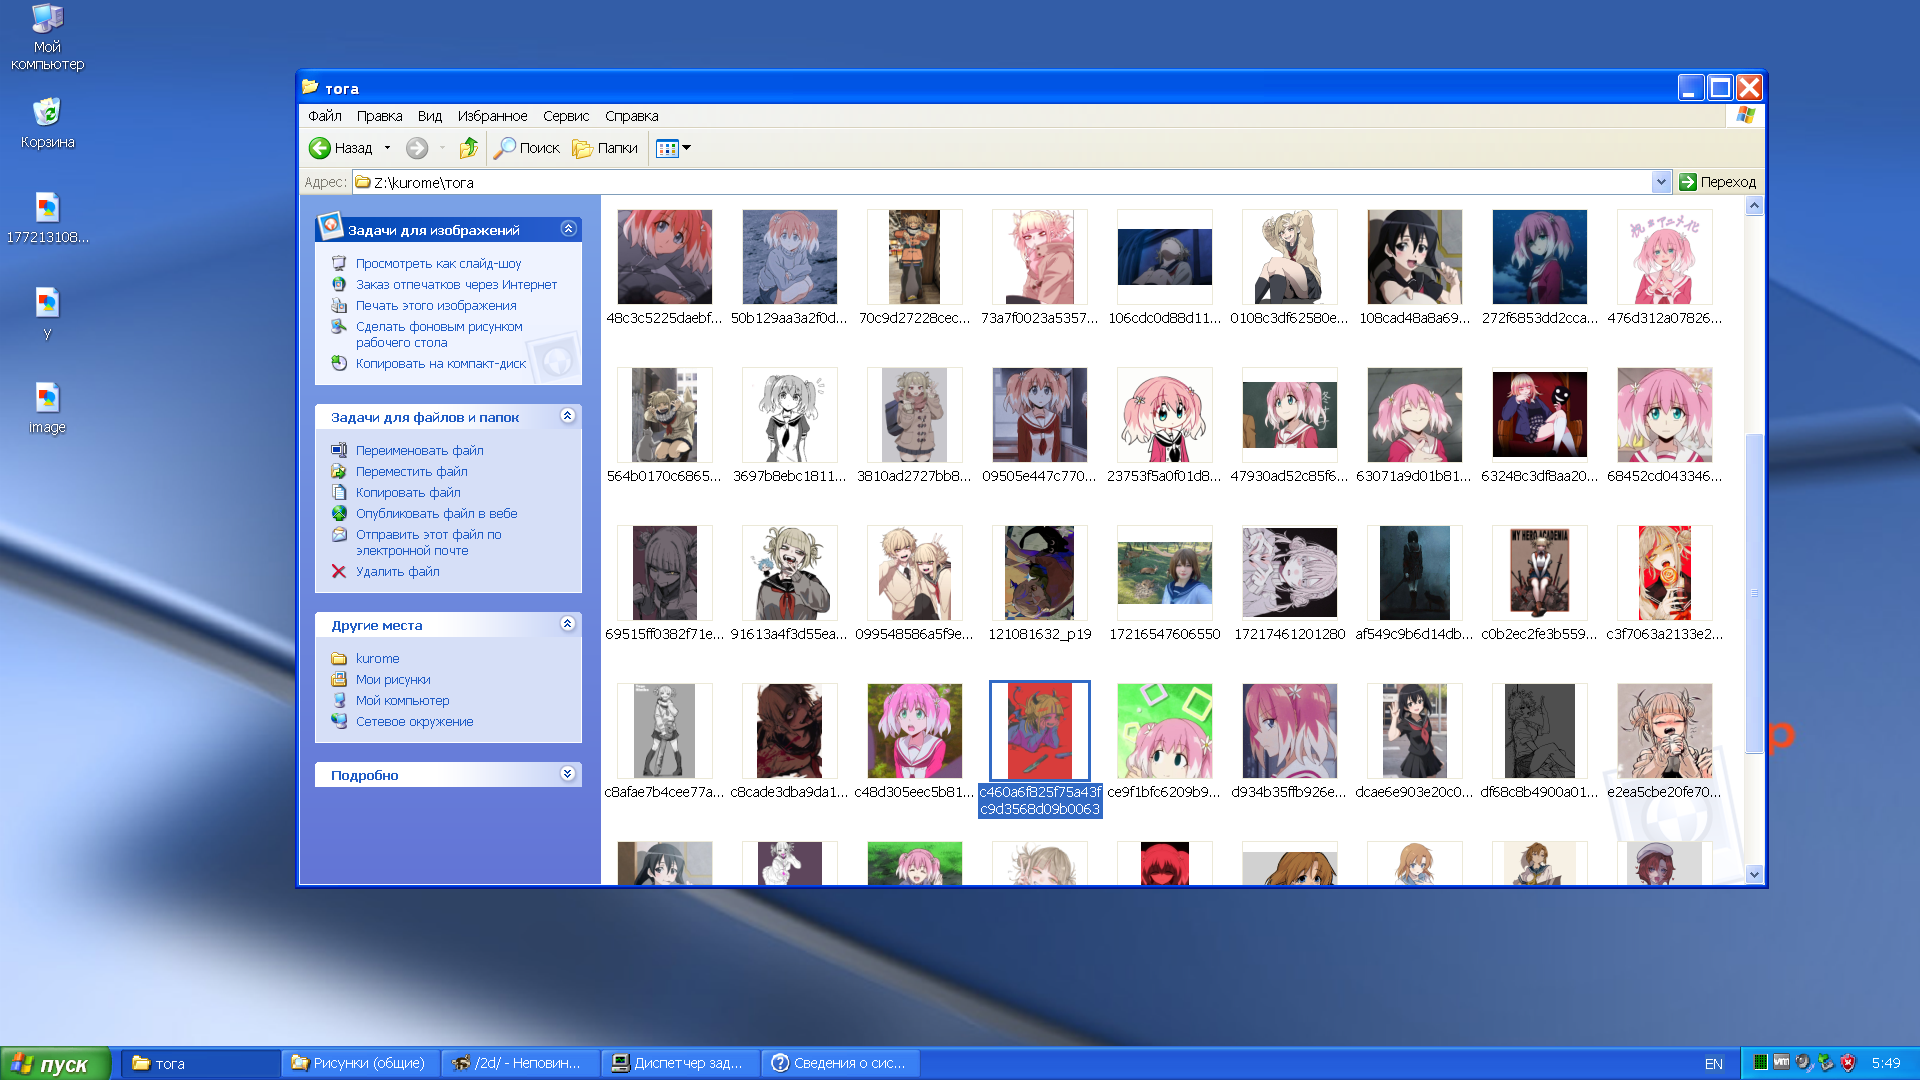Select thumbnail 73a7f0023a5357...
Viewport: 1920px width, 1080px height.
click(x=1040, y=257)
